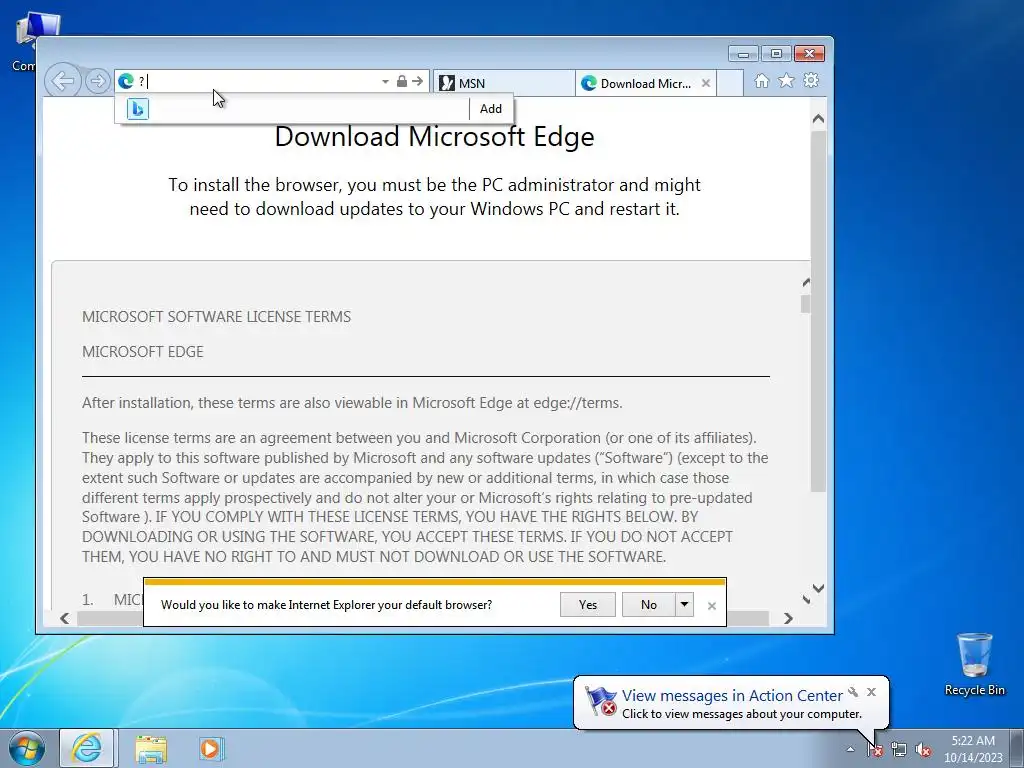1024x768 pixels.
Task: Click Action Center flag in system tray
Action: 875,750
